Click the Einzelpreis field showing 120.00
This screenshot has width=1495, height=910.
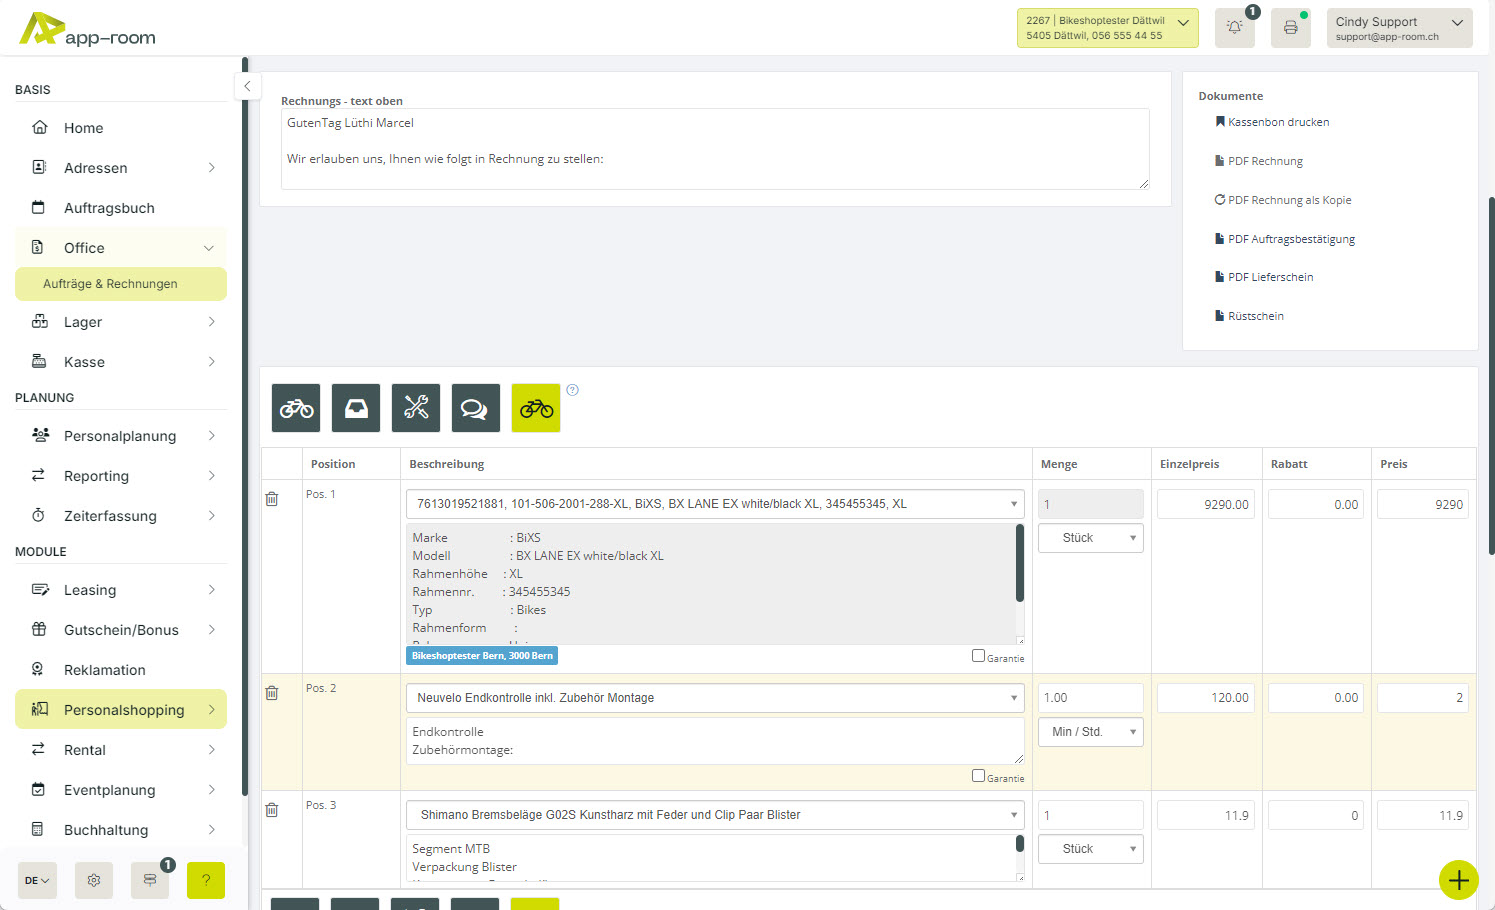click(x=1205, y=698)
